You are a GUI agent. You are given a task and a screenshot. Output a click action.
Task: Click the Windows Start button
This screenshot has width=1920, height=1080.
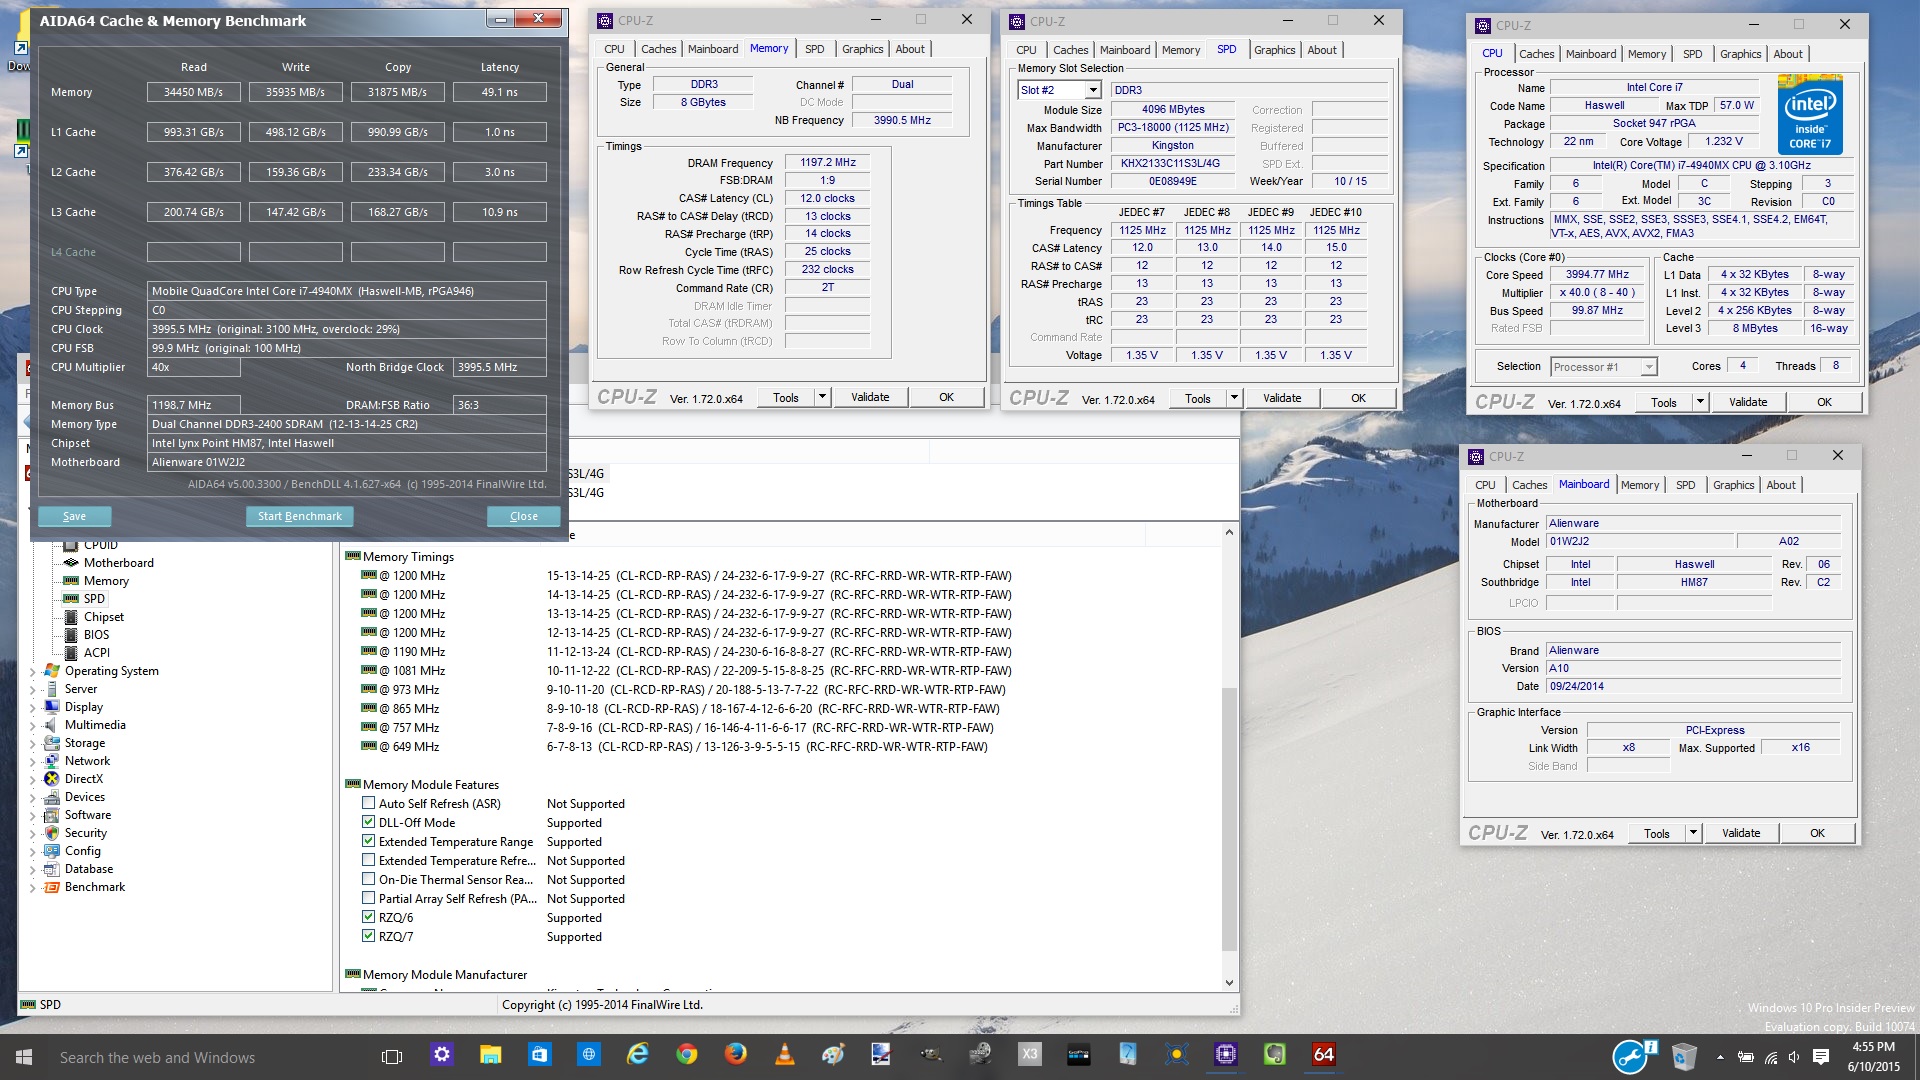(24, 1057)
